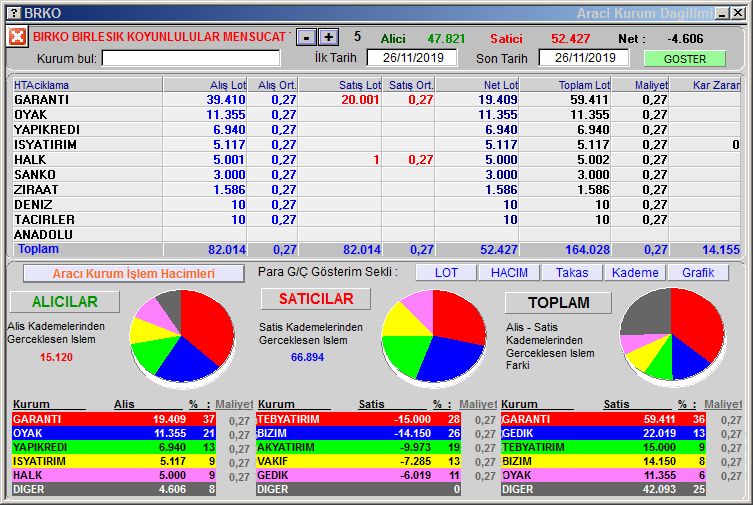The width and height of the screenshot is (753, 505).
Task: Click DIGER 42.093 row in total list
Action: (x=603, y=489)
